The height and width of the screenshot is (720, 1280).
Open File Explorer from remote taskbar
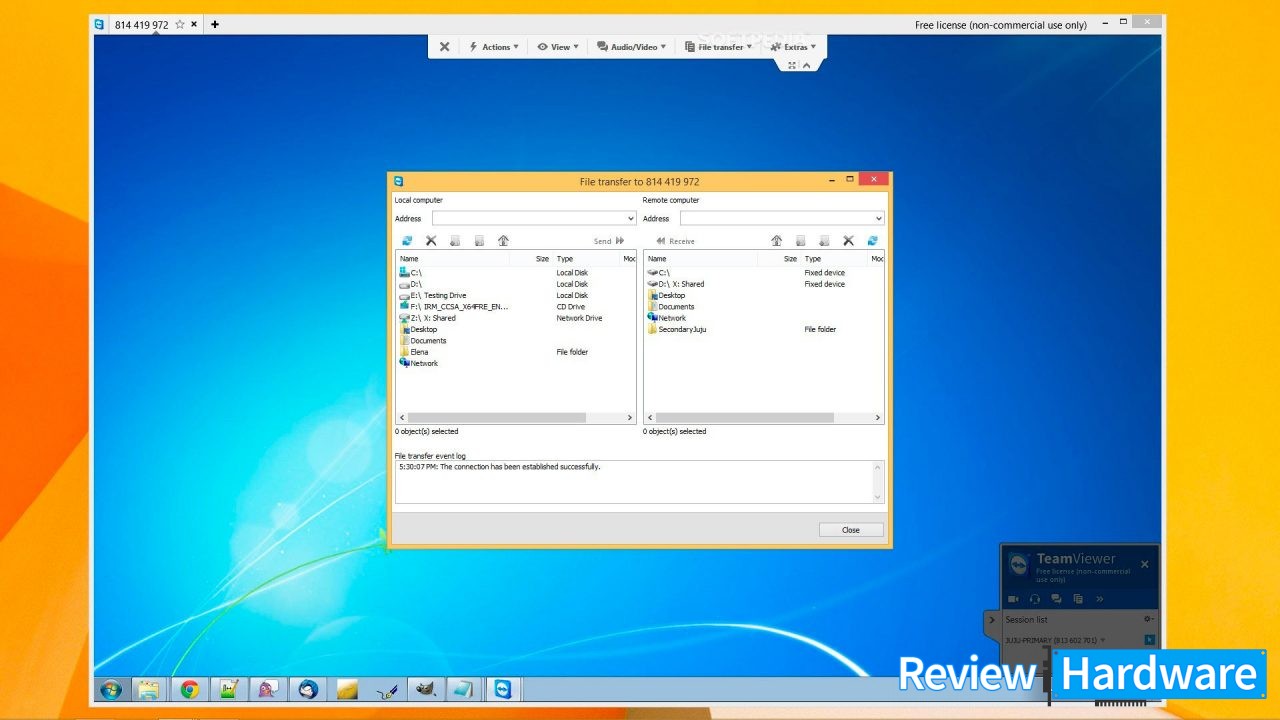tap(148, 689)
